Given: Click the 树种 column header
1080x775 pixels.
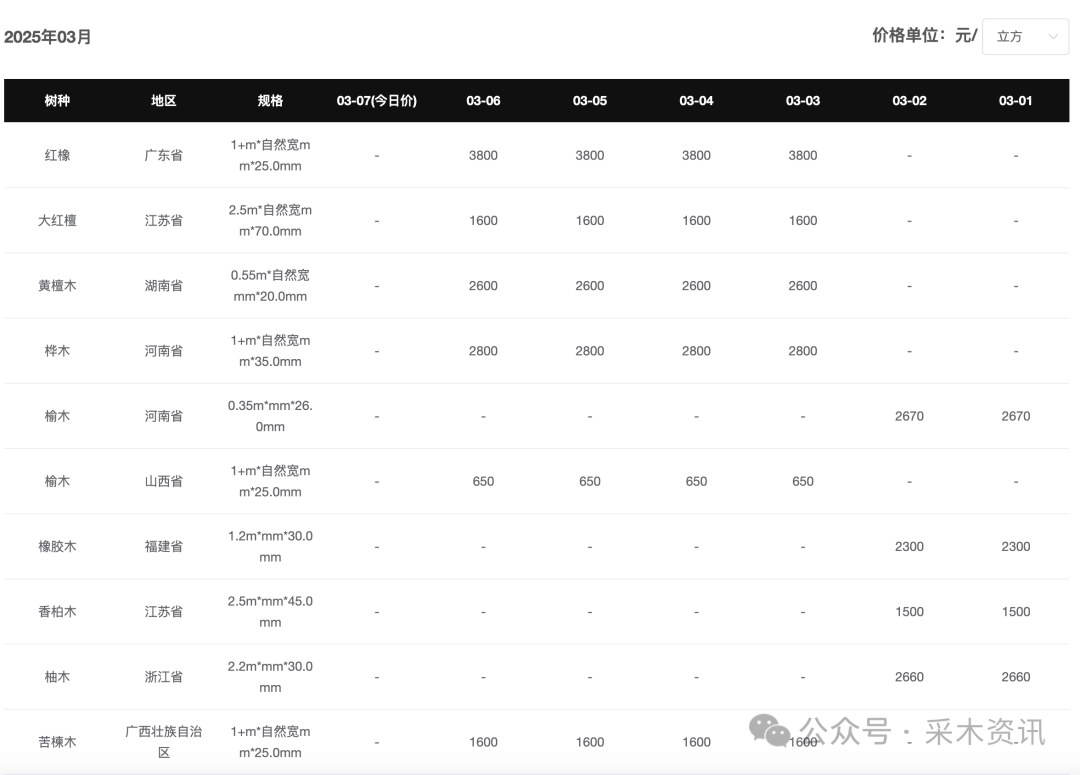Looking at the screenshot, I should point(57,101).
